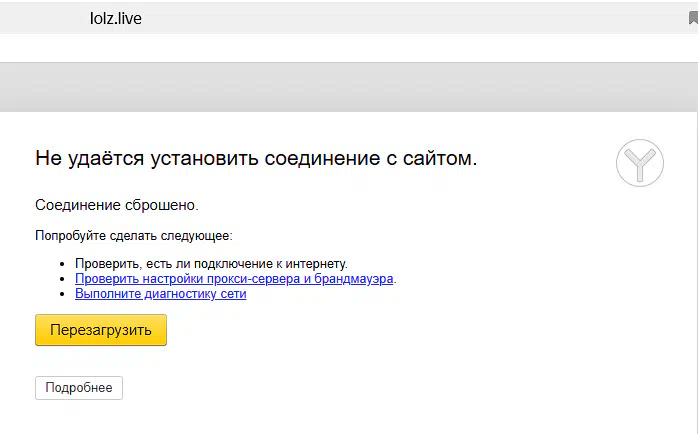Click the gray band above the error page
Image resolution: width=698 pixels, height=434 pixels.
tap(349, 87)
